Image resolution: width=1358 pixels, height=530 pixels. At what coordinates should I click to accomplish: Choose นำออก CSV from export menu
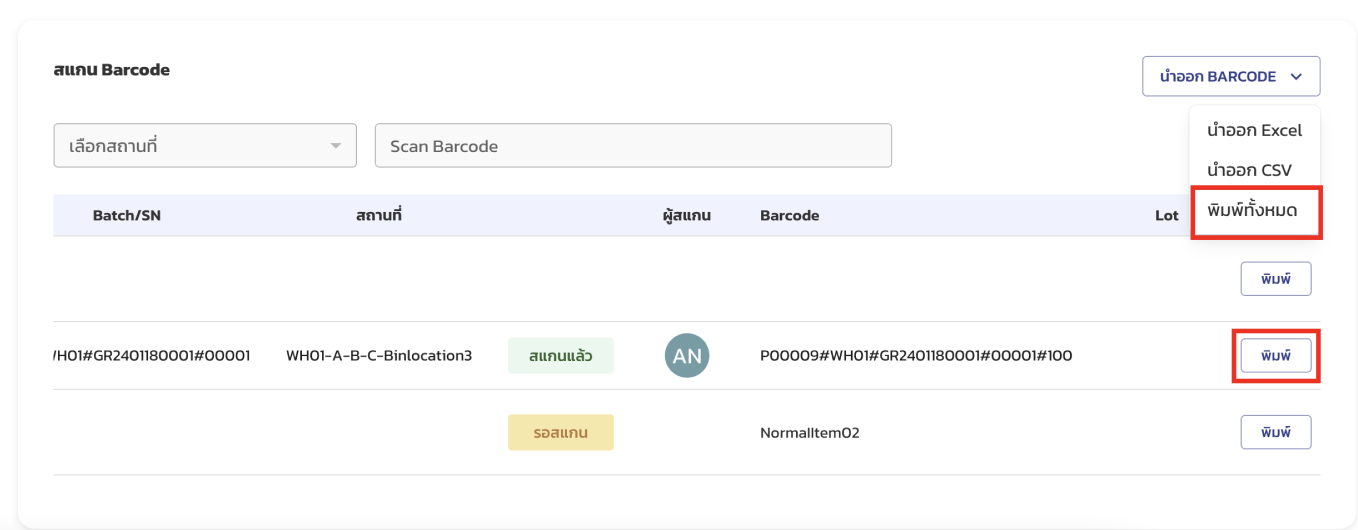tap(1249, 170)
